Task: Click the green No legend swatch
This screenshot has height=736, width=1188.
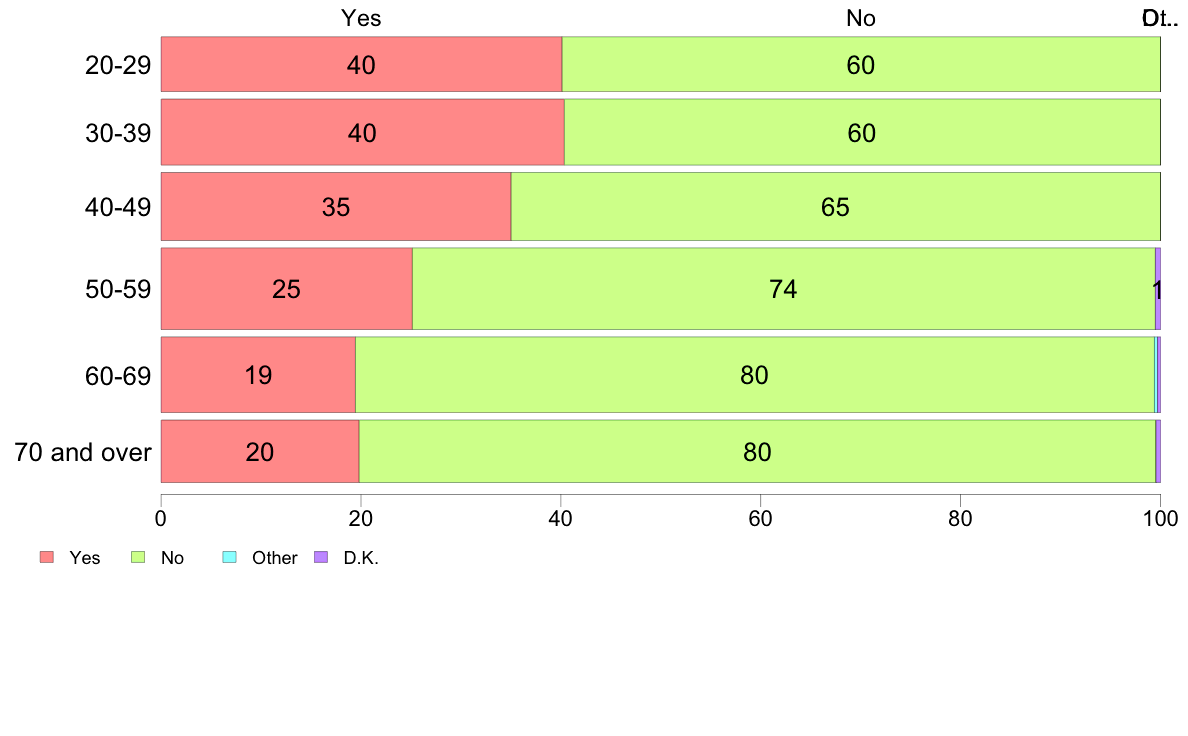Action: pos(138,557)
